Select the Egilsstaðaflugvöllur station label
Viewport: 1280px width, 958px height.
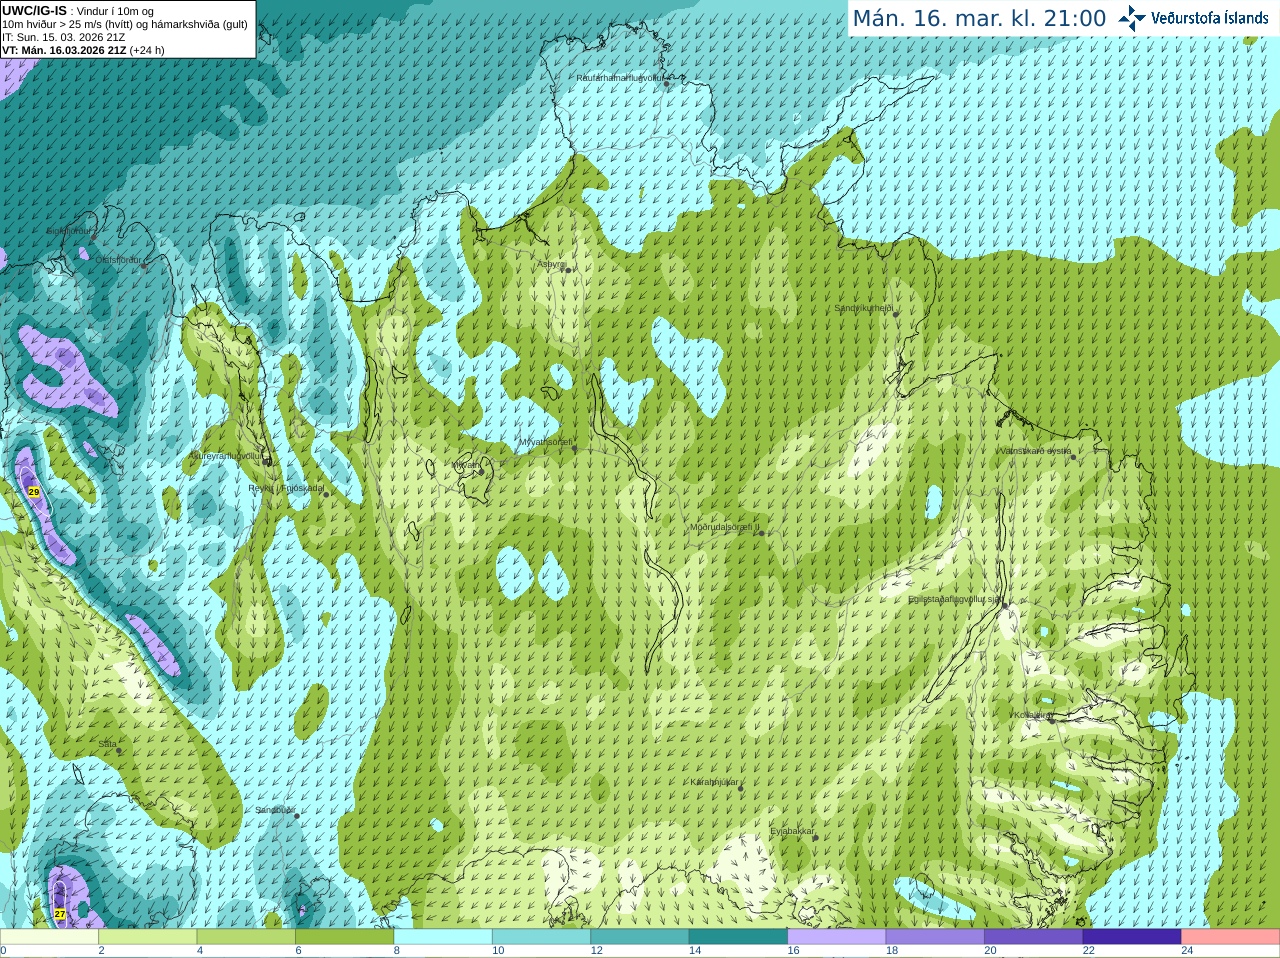click(955, 599)
